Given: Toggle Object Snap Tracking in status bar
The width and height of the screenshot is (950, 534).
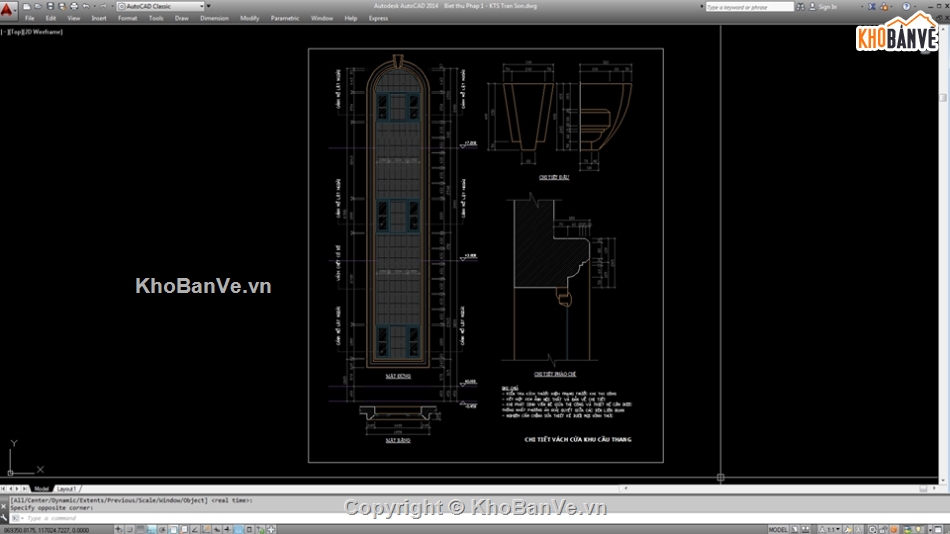Looking at the screenshot, I should pos(195,529).
